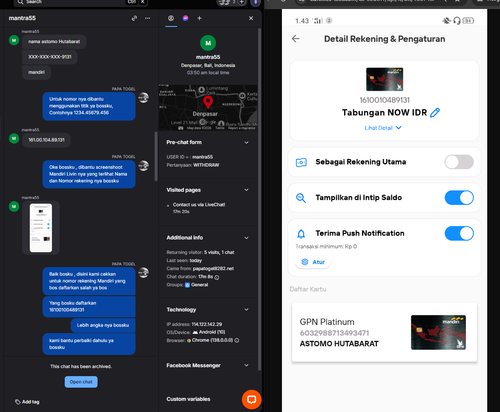This screenshot has height=412, width=500.
Task: Open the screenshot thumbnail sent by mantra55
Action: (x=41, y=228)
